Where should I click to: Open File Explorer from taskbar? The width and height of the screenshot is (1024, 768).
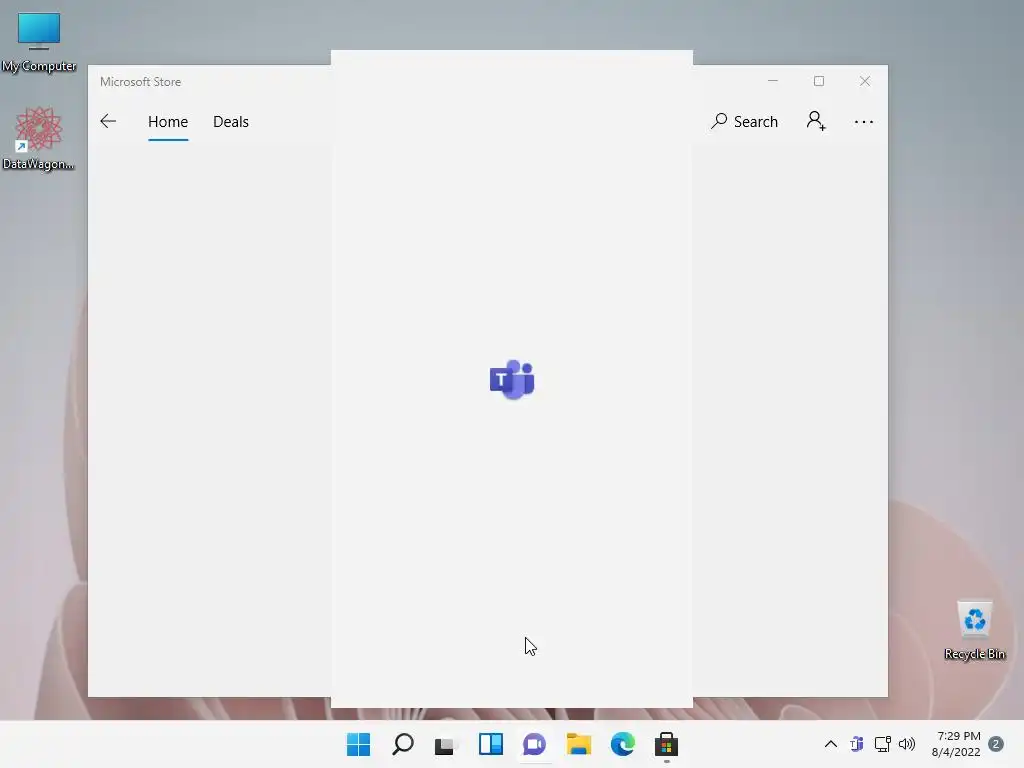point(579,744)
